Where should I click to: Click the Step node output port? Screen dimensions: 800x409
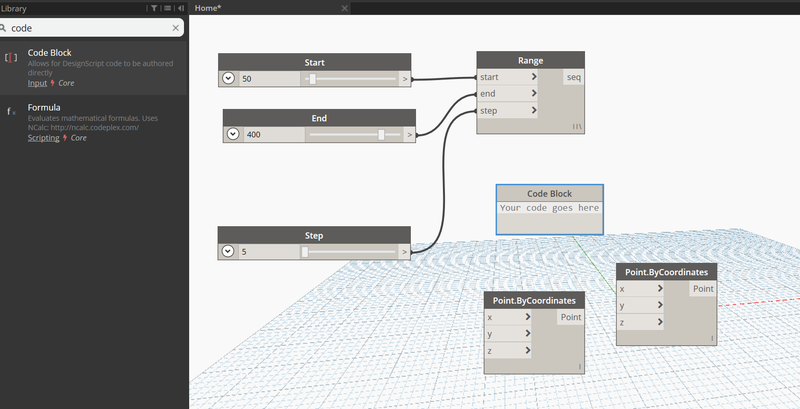(405, 252)
